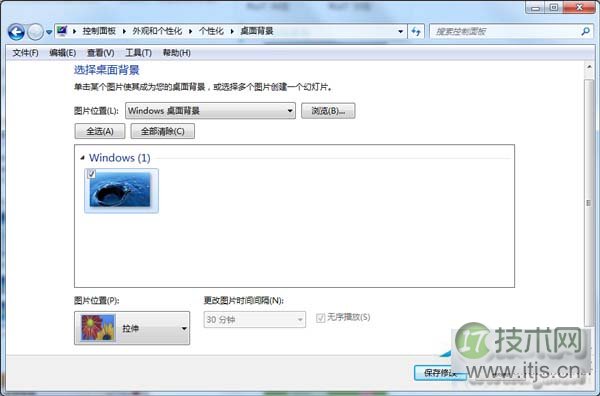Toggle the 无序播放(S) shuffle checkbox

(x=320, y=318)
